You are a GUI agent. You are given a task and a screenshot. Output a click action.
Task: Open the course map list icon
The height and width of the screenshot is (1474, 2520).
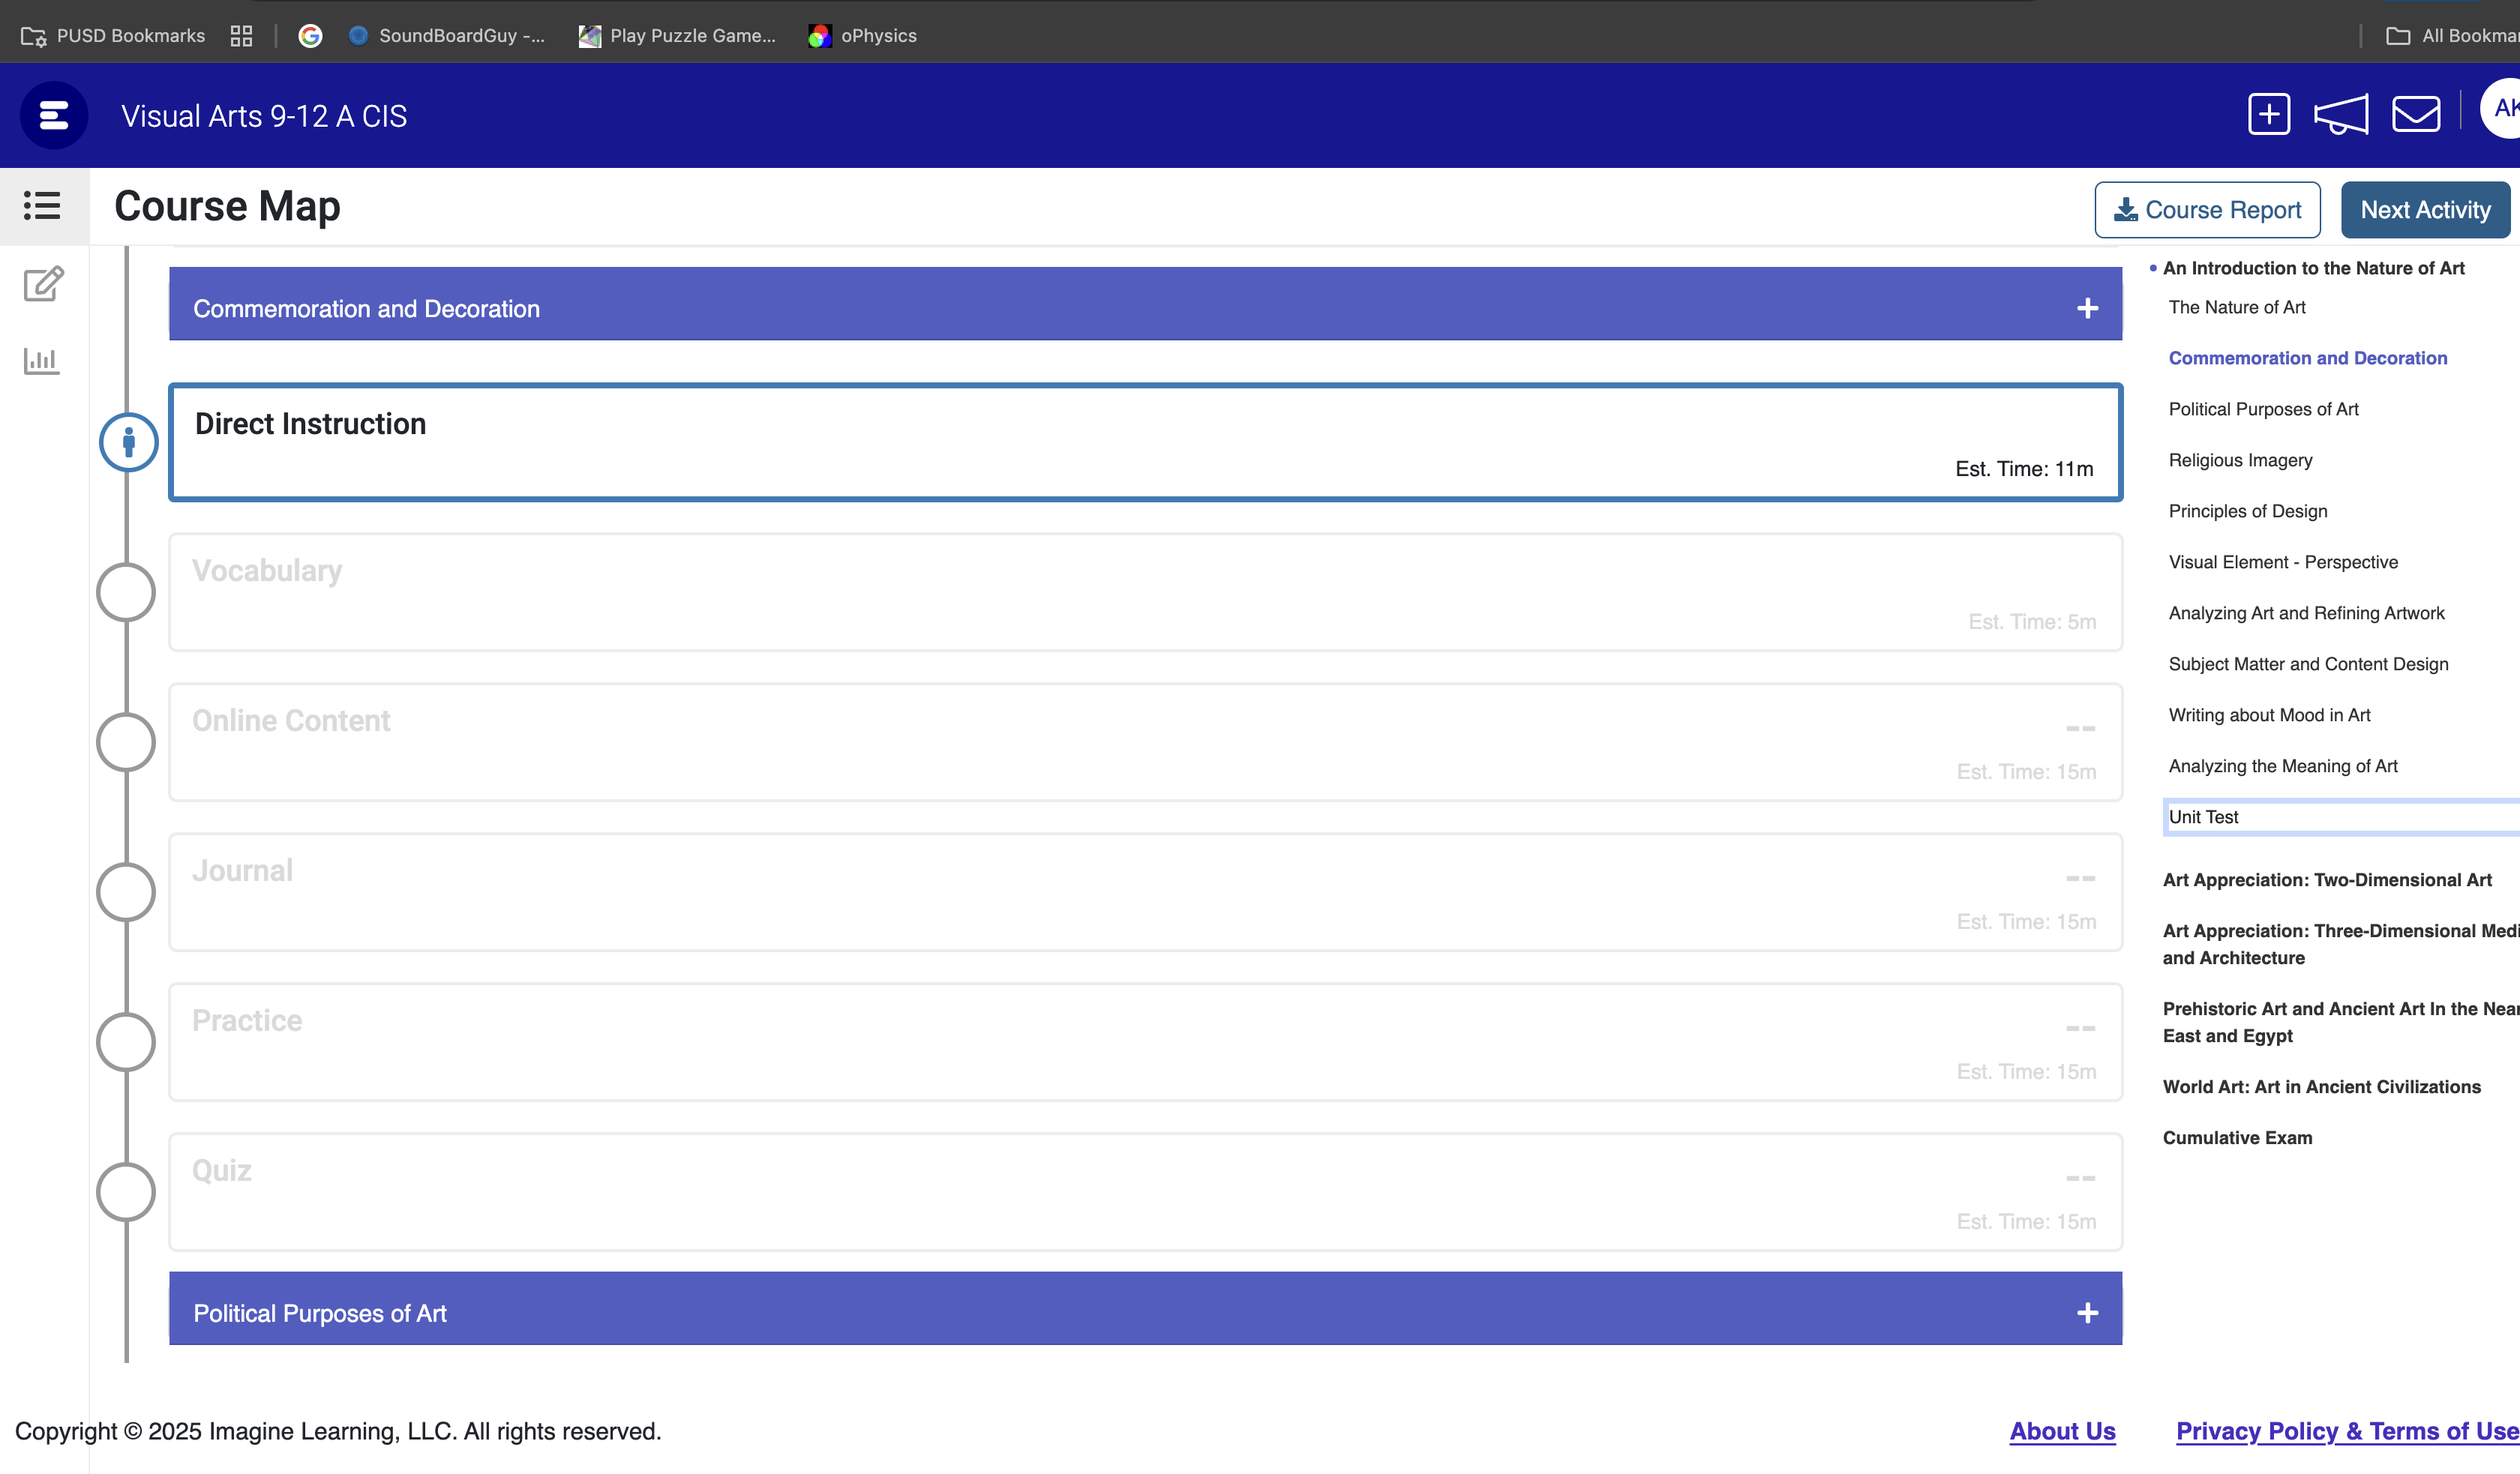pos(42,206)
